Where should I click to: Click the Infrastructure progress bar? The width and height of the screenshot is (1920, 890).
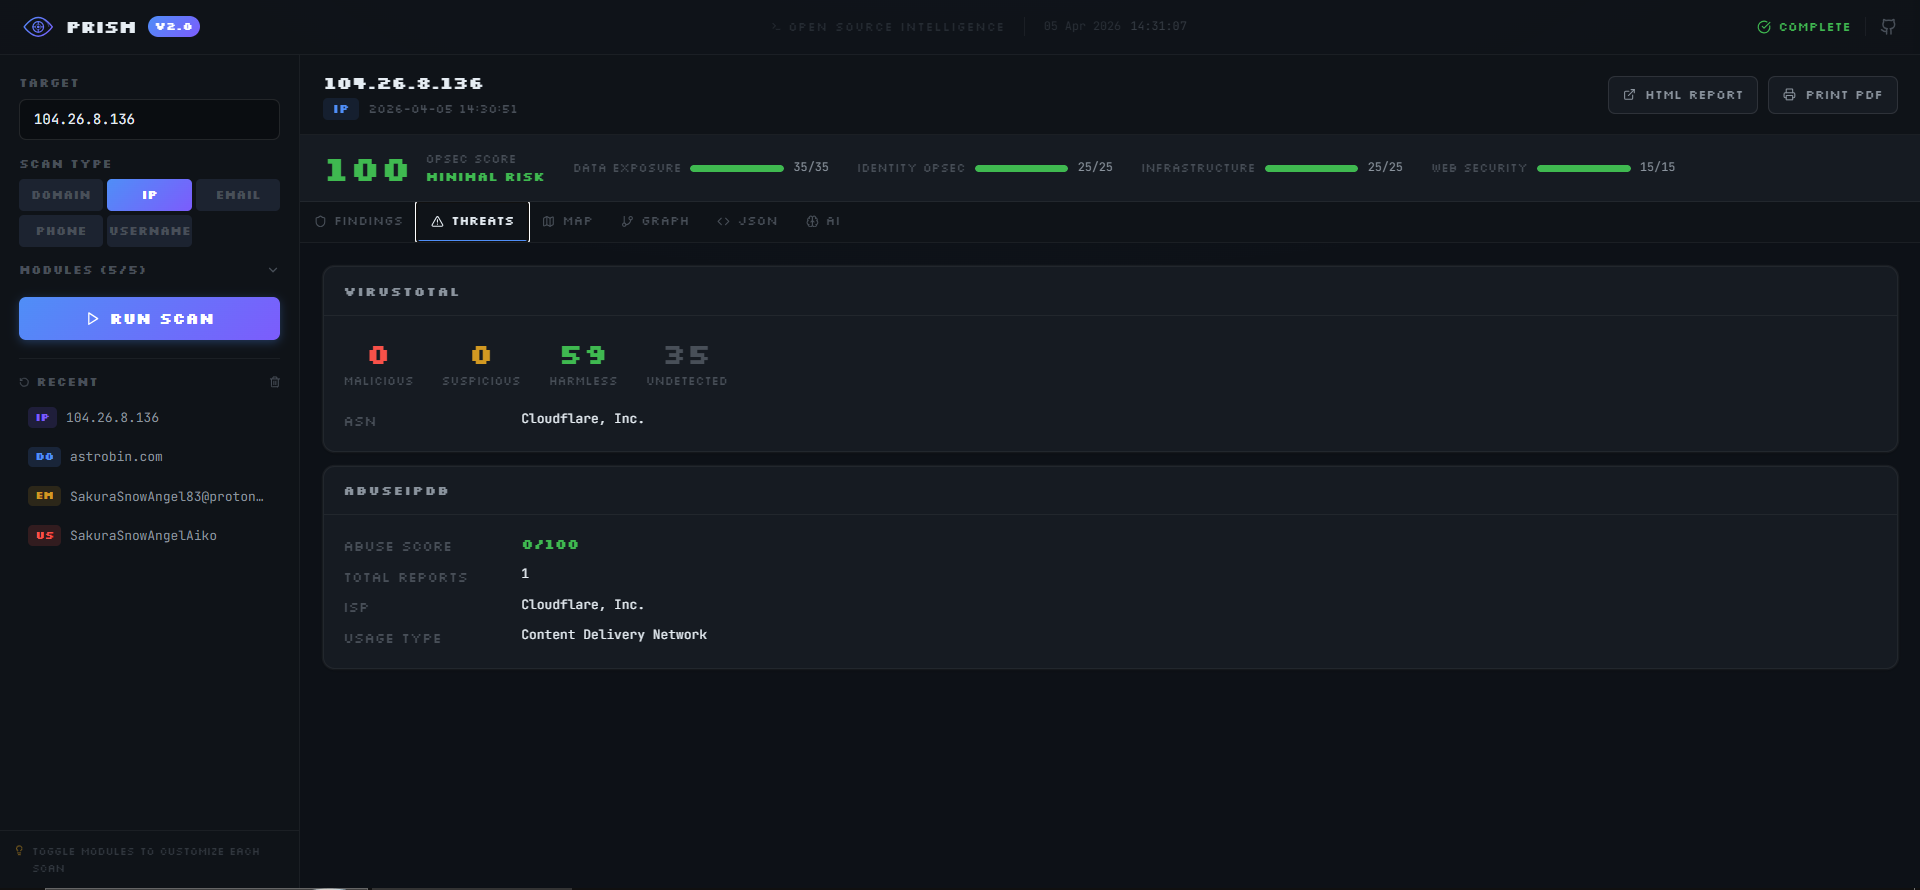tap(1311, 168)
